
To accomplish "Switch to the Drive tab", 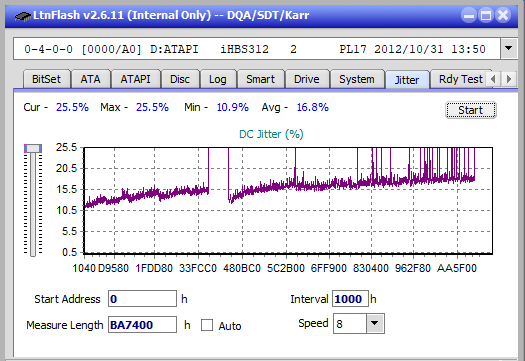I will point(307,79).
